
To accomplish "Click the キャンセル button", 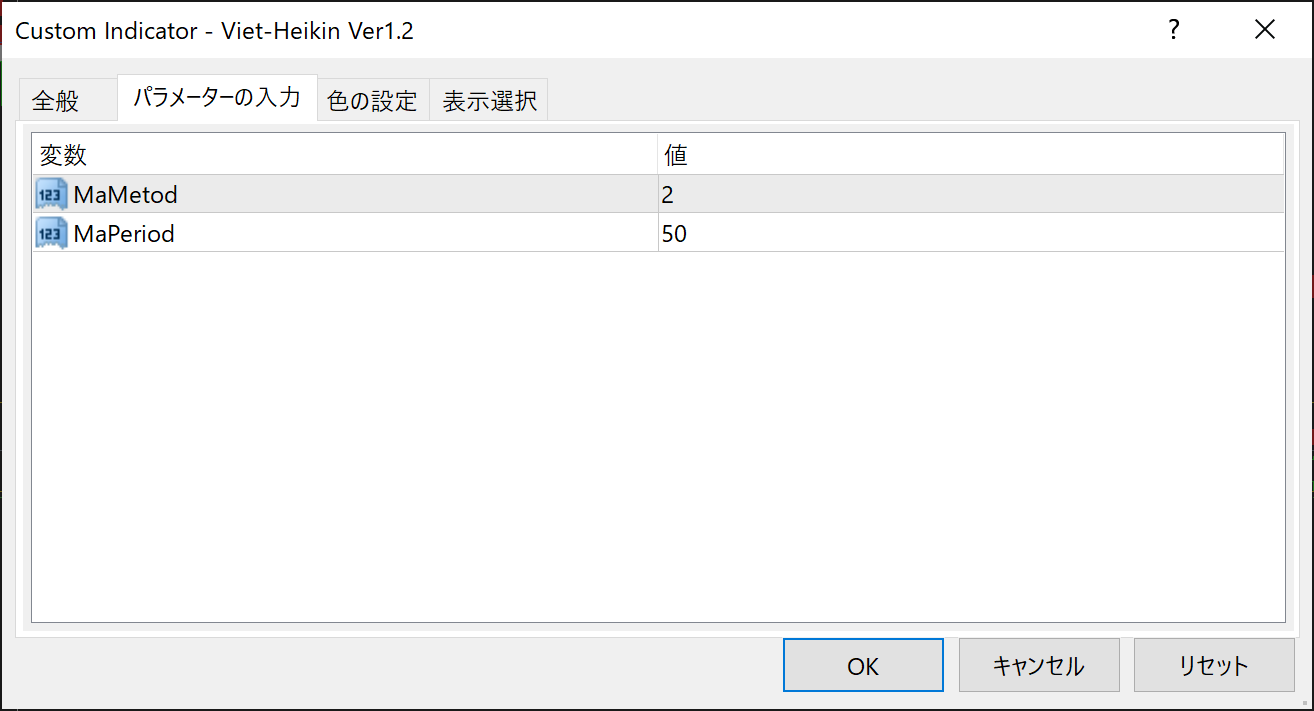I will (x=1038, y=666).
